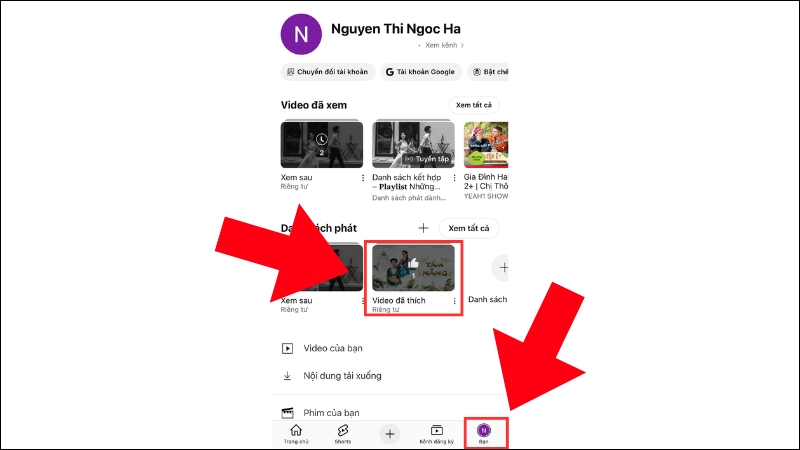Click Xem tất cả for the playlists section
Image resolution: width=800 pixels, height=450 pixels.
point(469,228)
